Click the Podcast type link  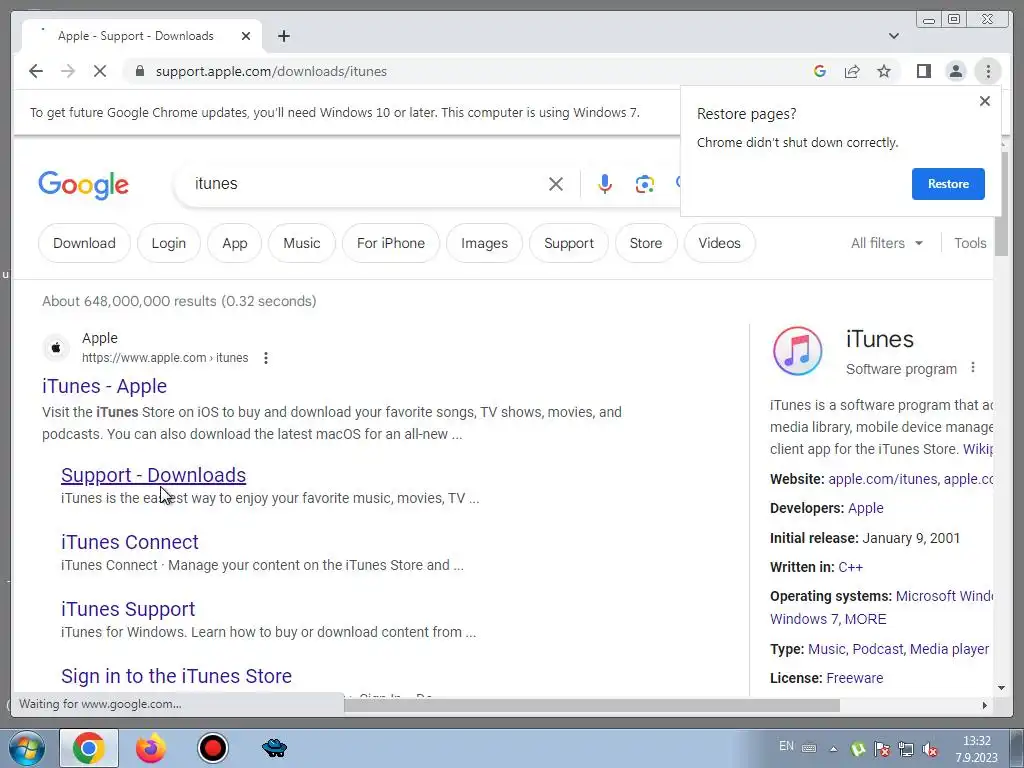[x=878, y=649]
